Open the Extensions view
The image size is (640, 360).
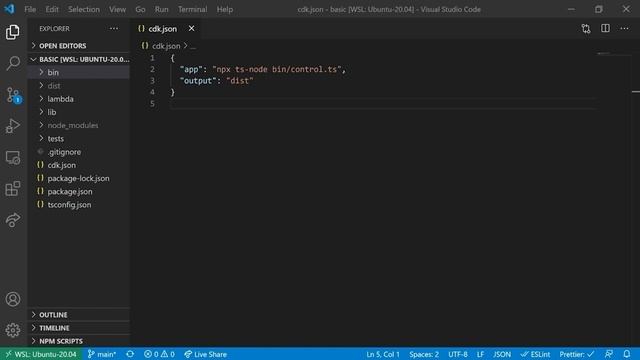(x=13, y=189)
